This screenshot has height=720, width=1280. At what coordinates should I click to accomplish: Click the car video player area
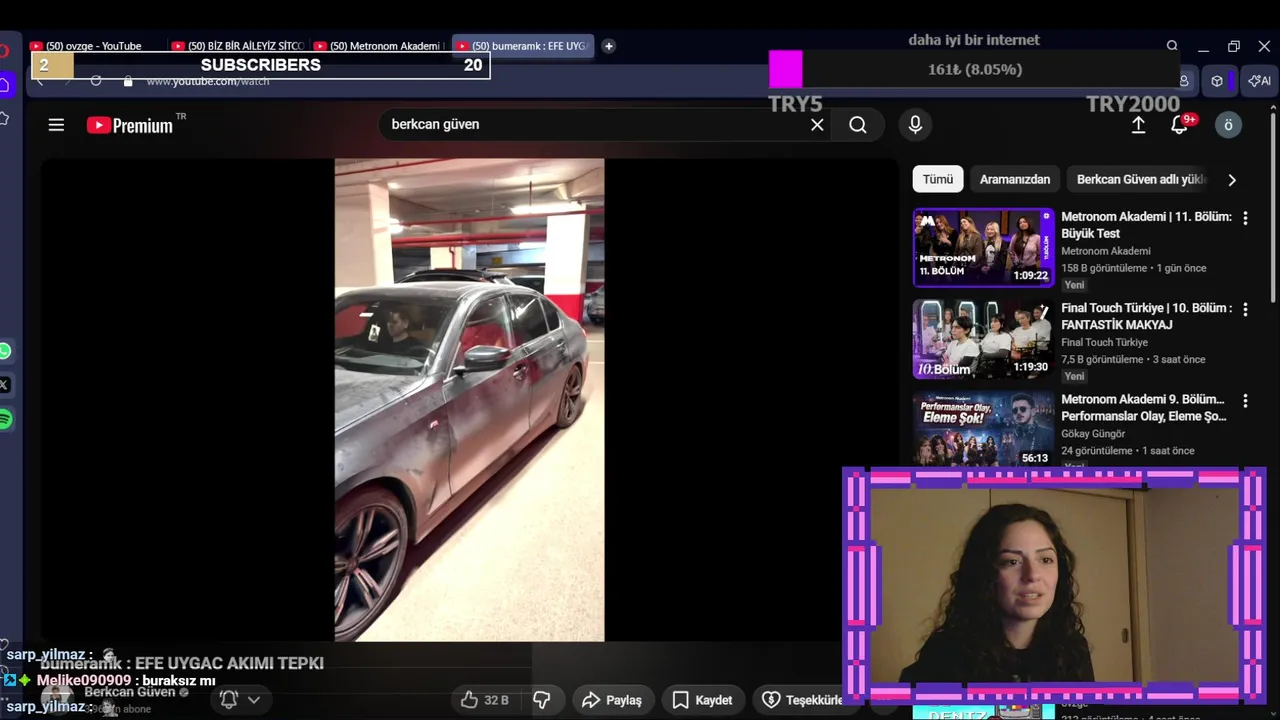point(469,400)
